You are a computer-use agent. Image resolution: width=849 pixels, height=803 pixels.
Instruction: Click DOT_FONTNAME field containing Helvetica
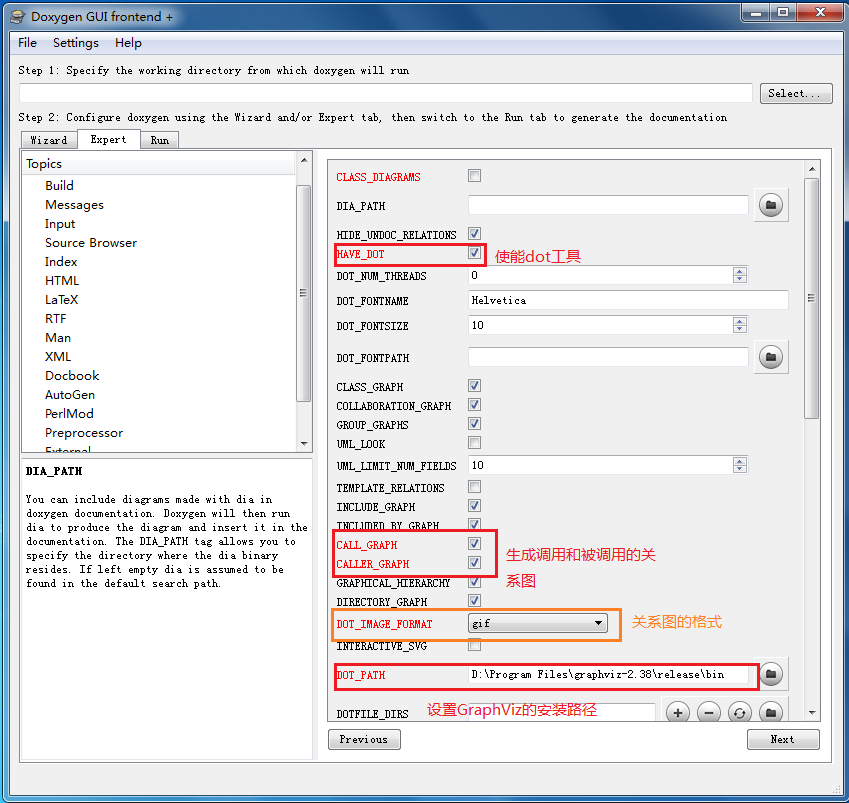coord(628,300)
